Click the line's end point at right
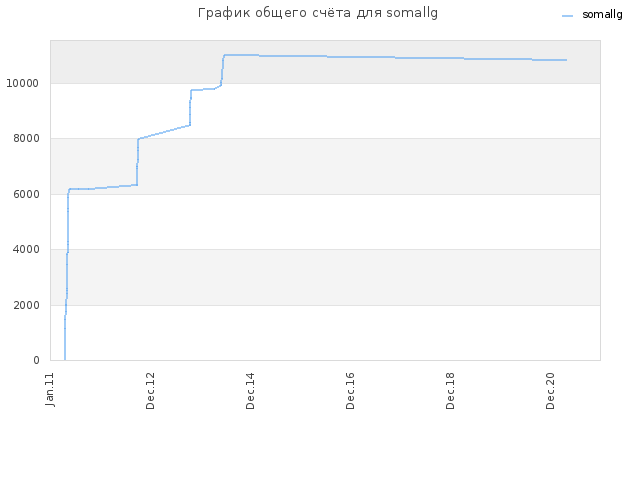Screen dimensions: 640x480 [566, 60]
